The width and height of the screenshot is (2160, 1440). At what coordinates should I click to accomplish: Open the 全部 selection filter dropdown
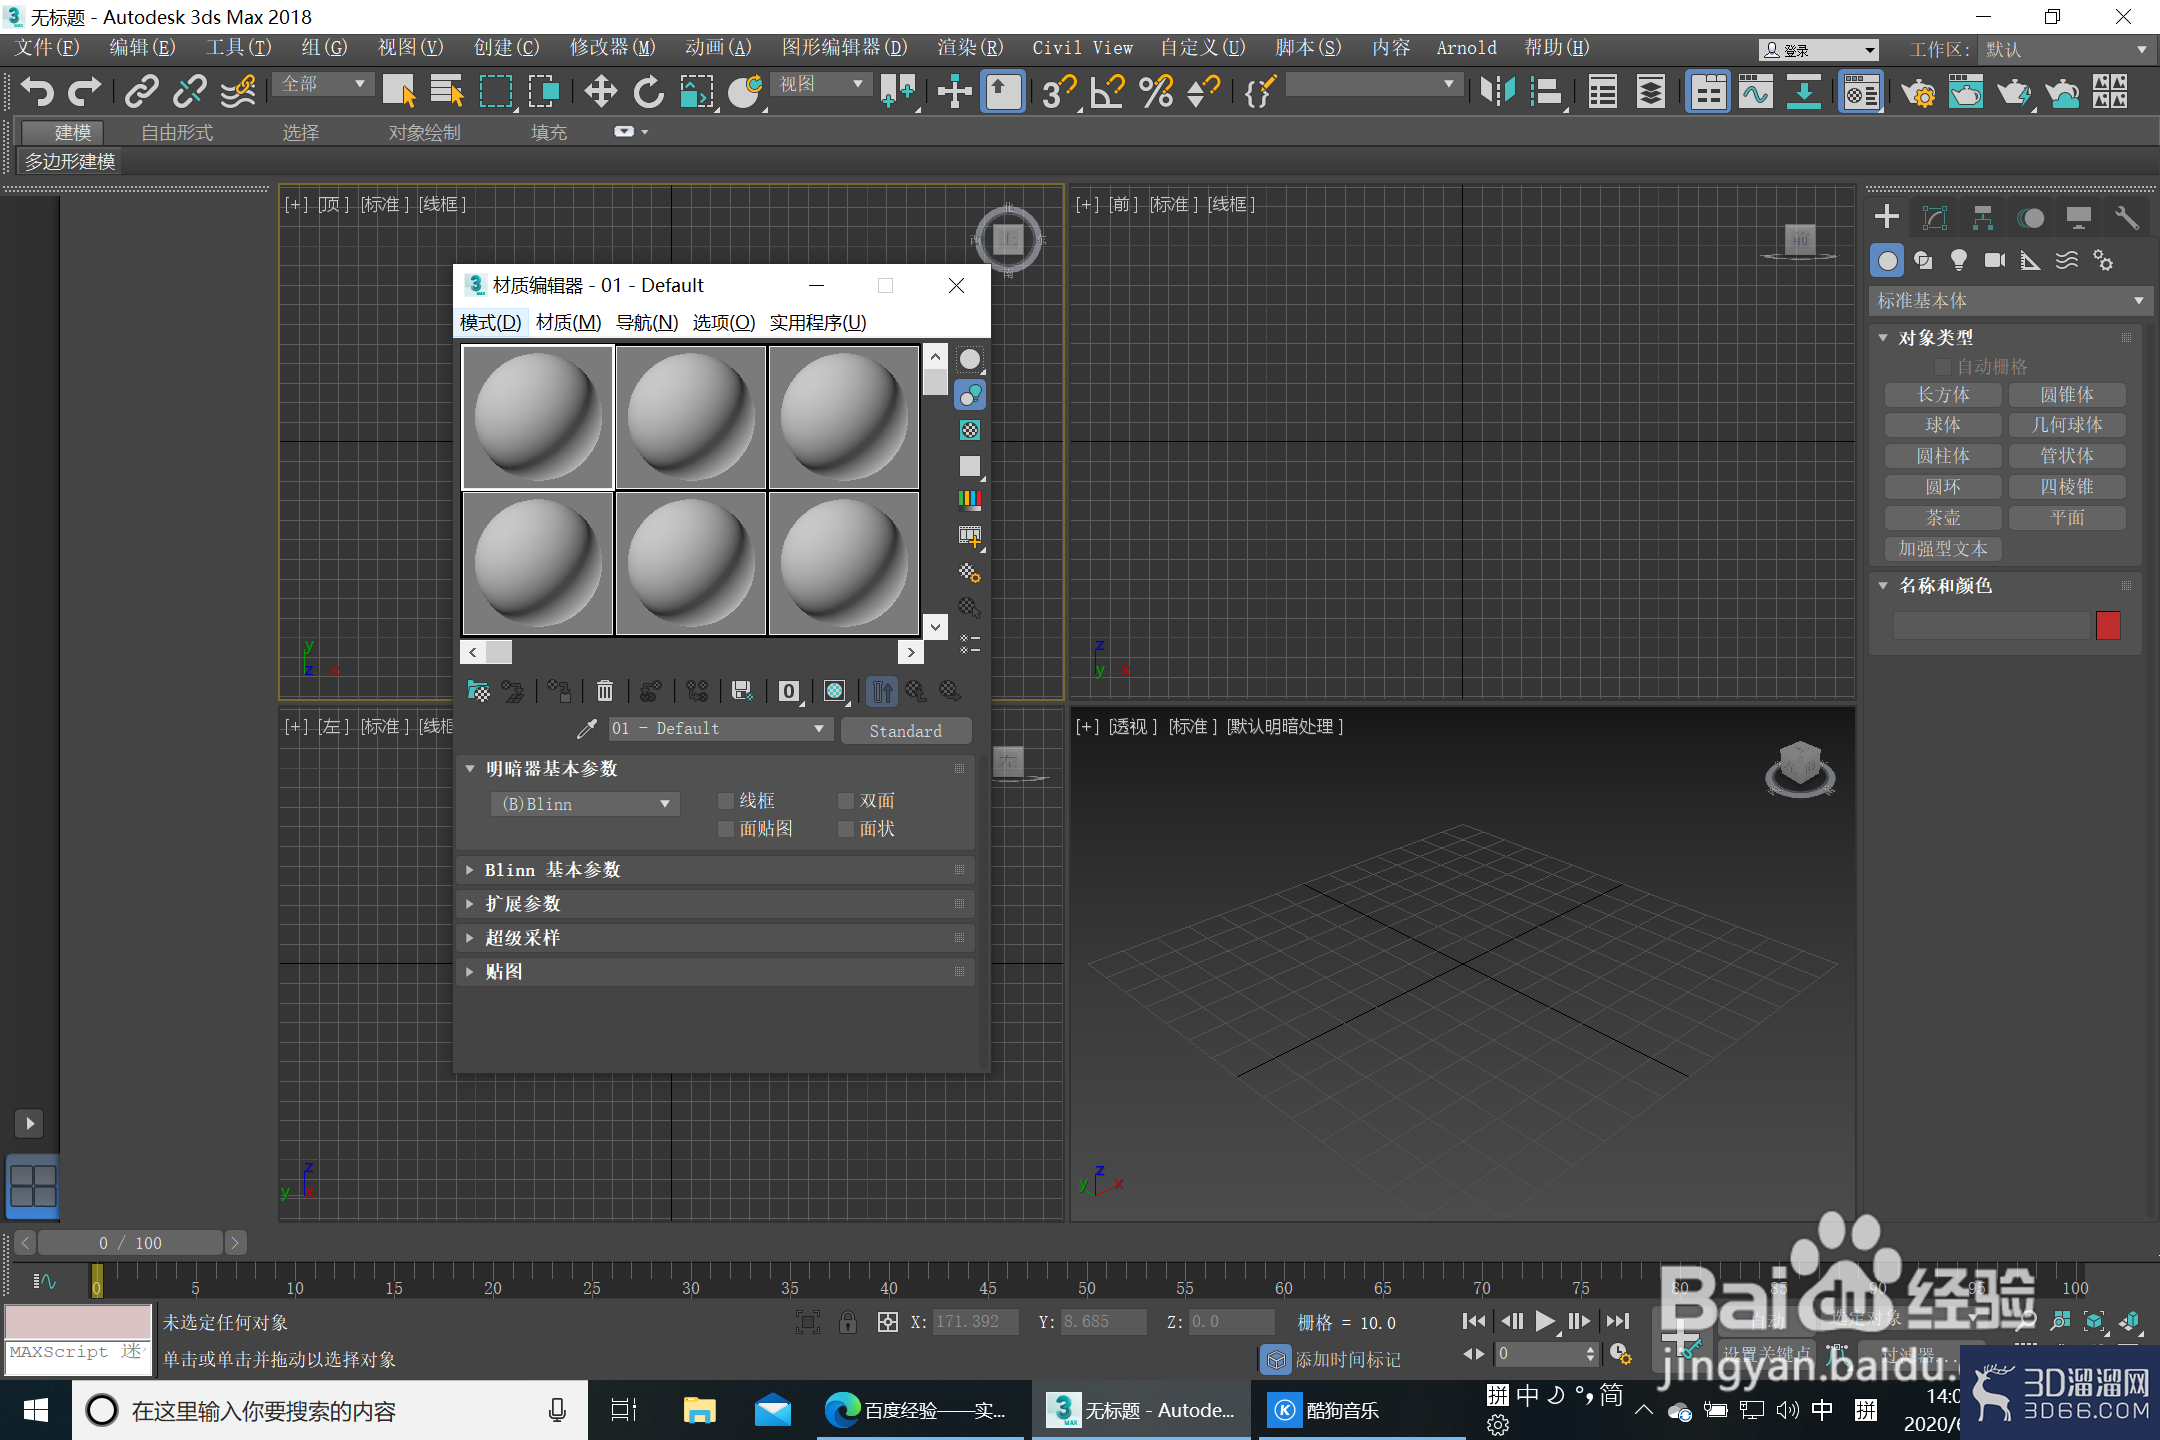324,85
